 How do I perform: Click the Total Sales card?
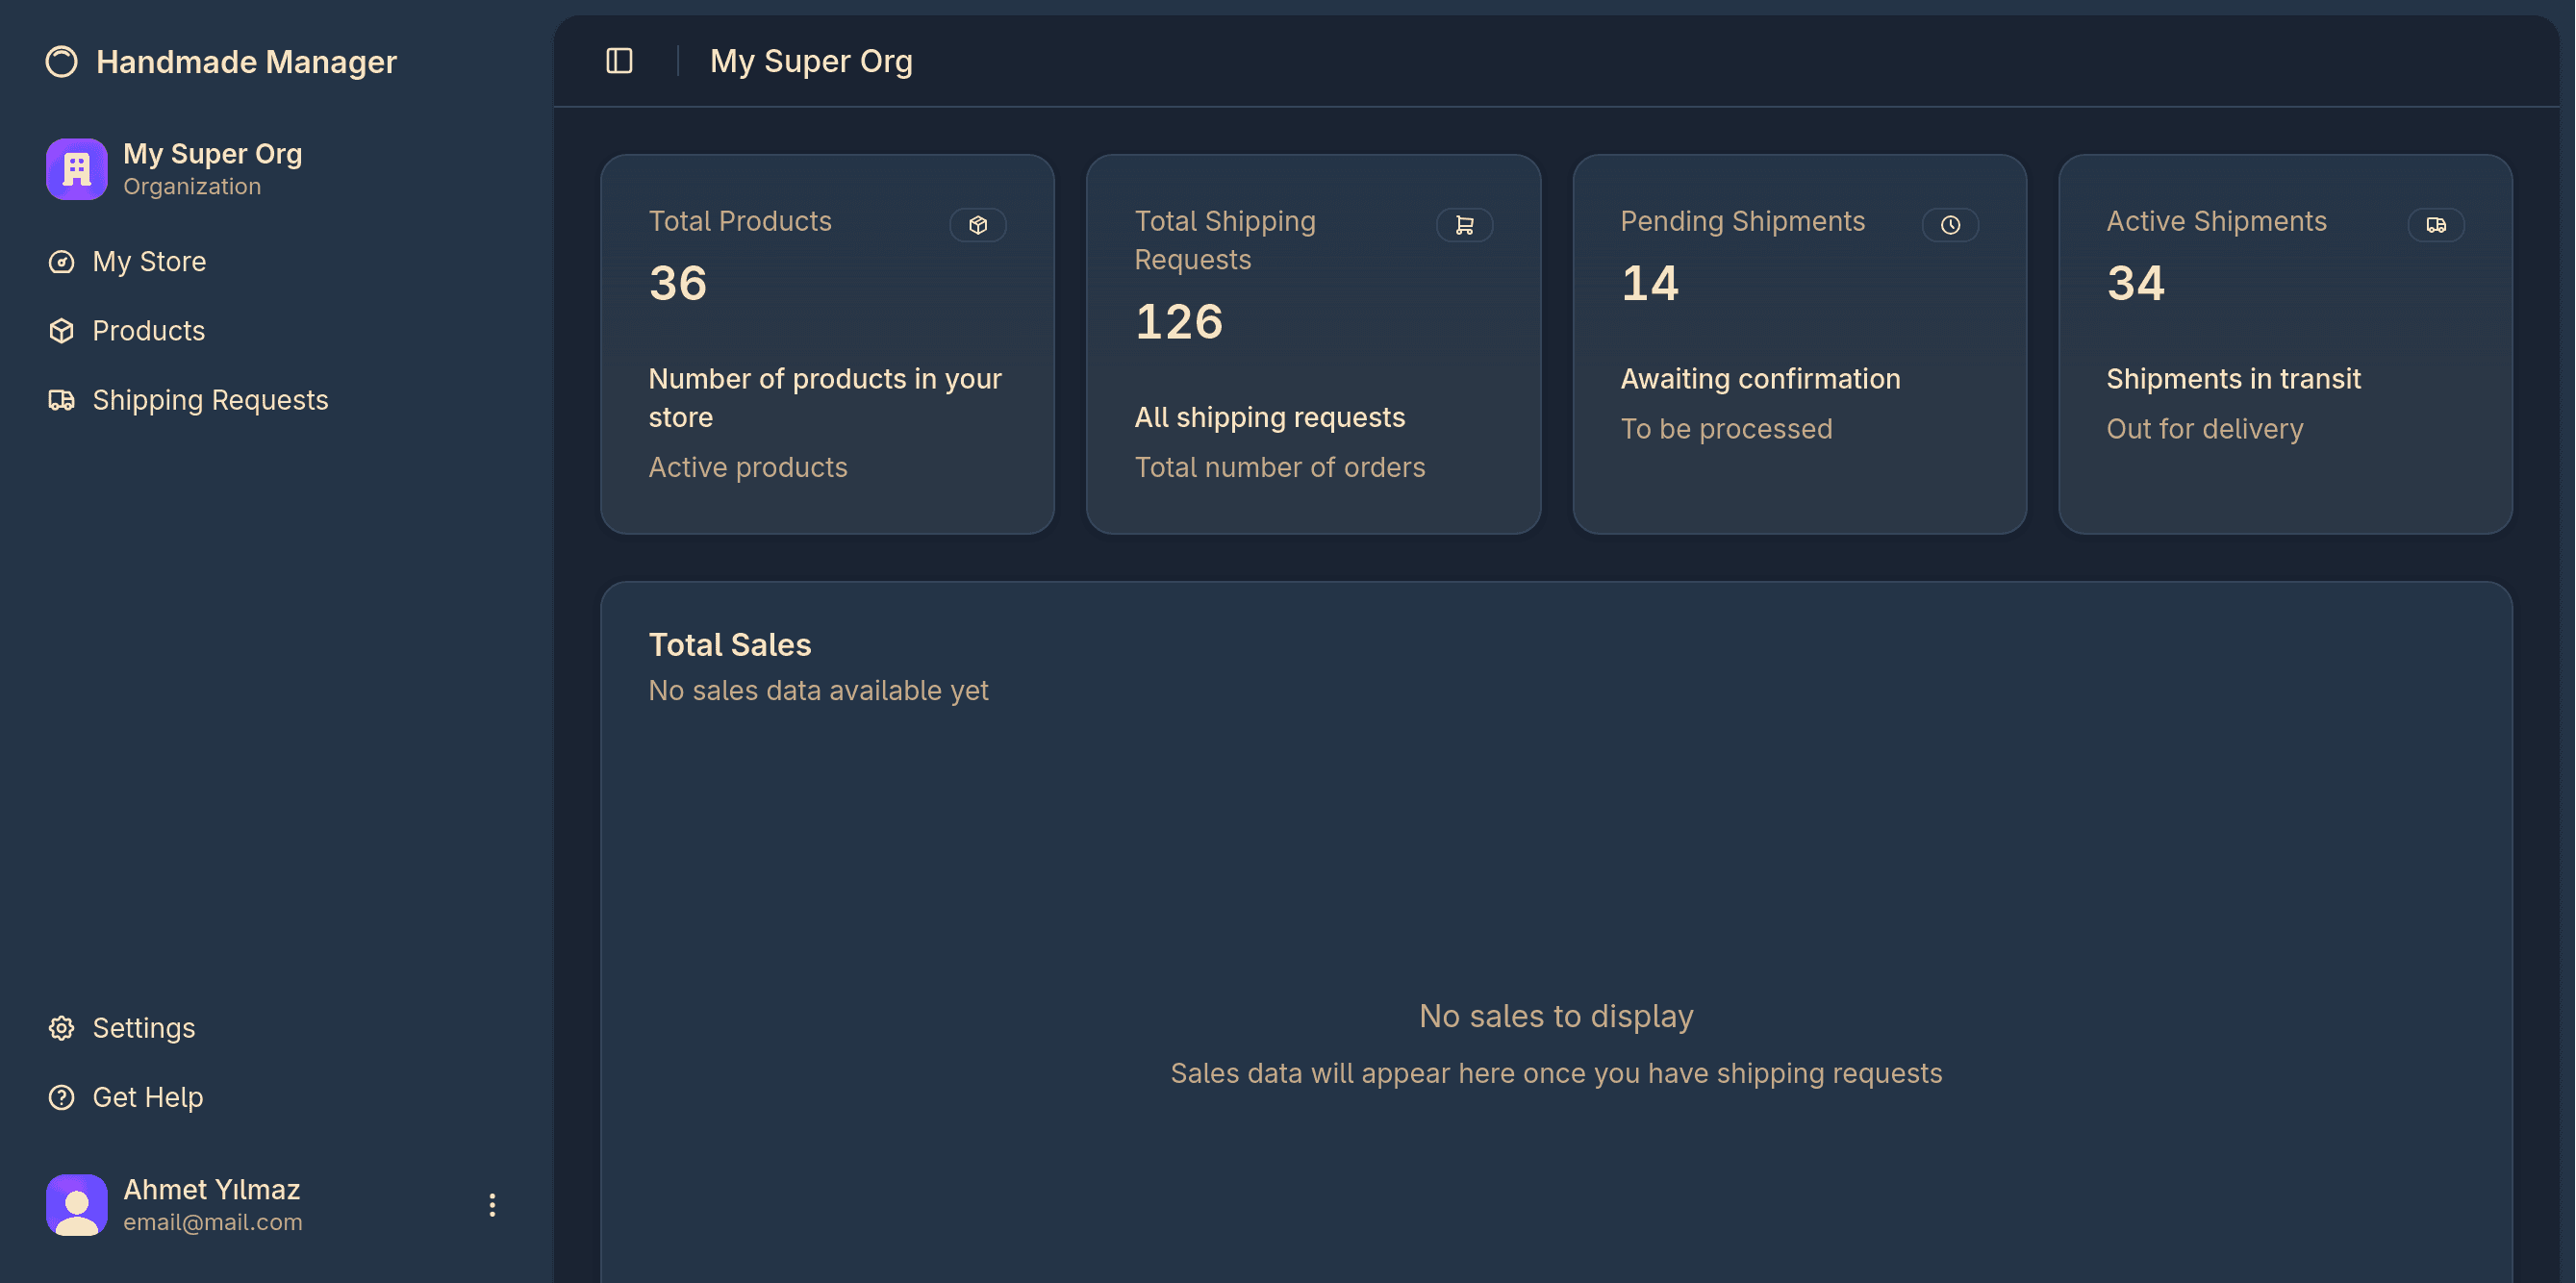(x=1556, y=900)
